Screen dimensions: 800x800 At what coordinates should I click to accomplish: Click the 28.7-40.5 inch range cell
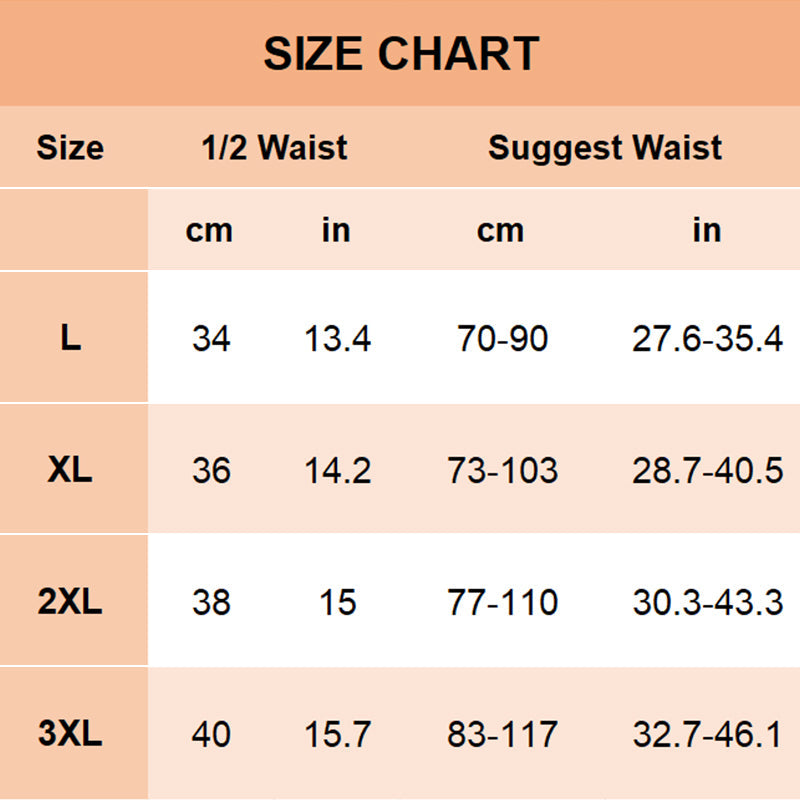[706, 471]
